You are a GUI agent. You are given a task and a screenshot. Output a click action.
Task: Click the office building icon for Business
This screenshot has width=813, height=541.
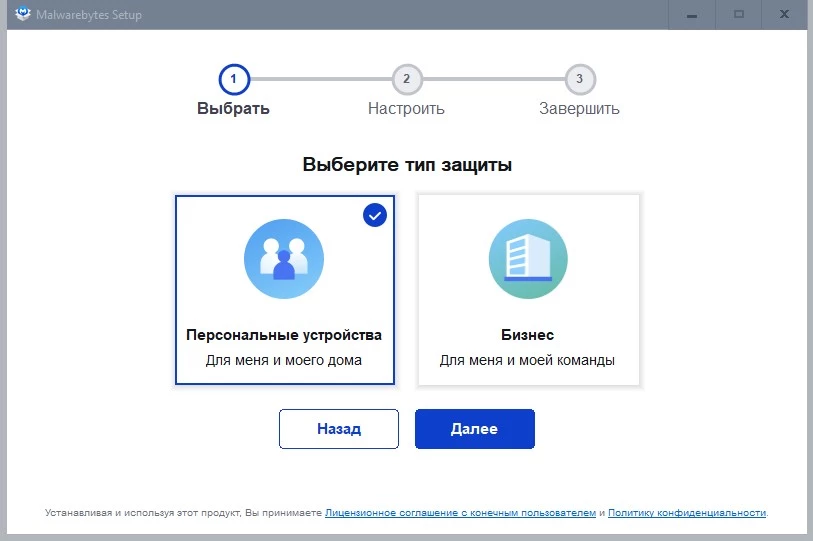tap(527, 259)
